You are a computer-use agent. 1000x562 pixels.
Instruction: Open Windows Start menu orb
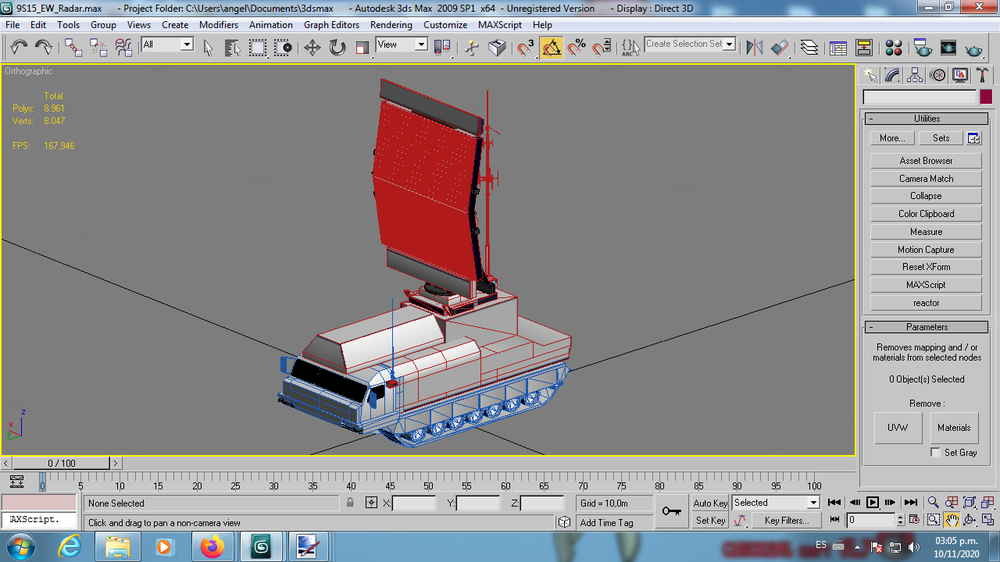click(21, 547)
